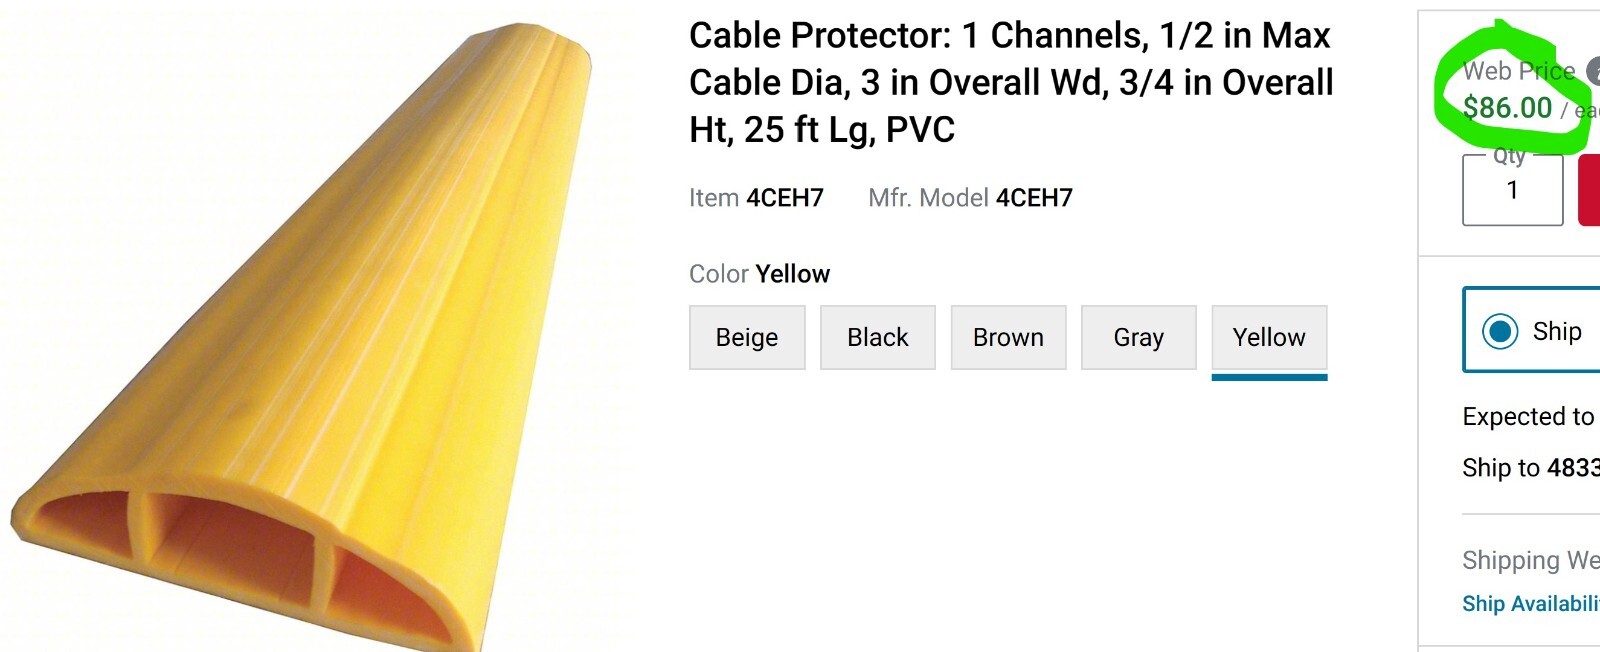Image resolution: width=1600 pixels, height=652 pixels.
Task: Click the Web Price label text
Action: (x=1518, y=71)
